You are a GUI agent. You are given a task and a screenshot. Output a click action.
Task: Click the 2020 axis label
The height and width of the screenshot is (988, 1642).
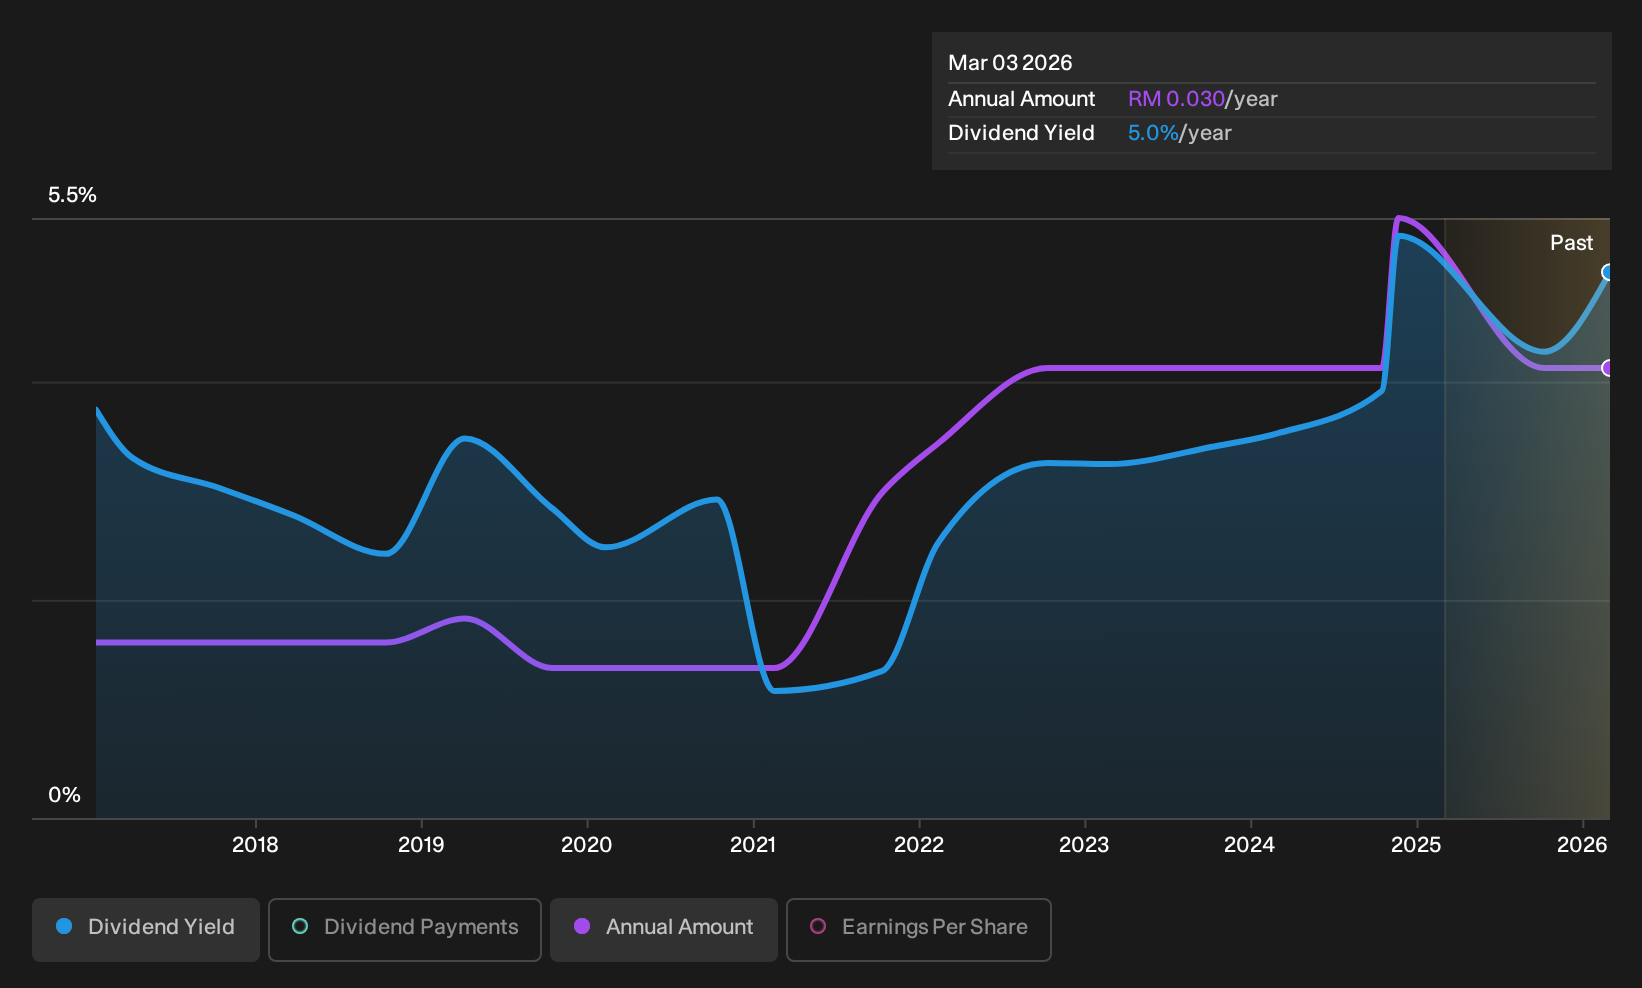coord(587,845)
